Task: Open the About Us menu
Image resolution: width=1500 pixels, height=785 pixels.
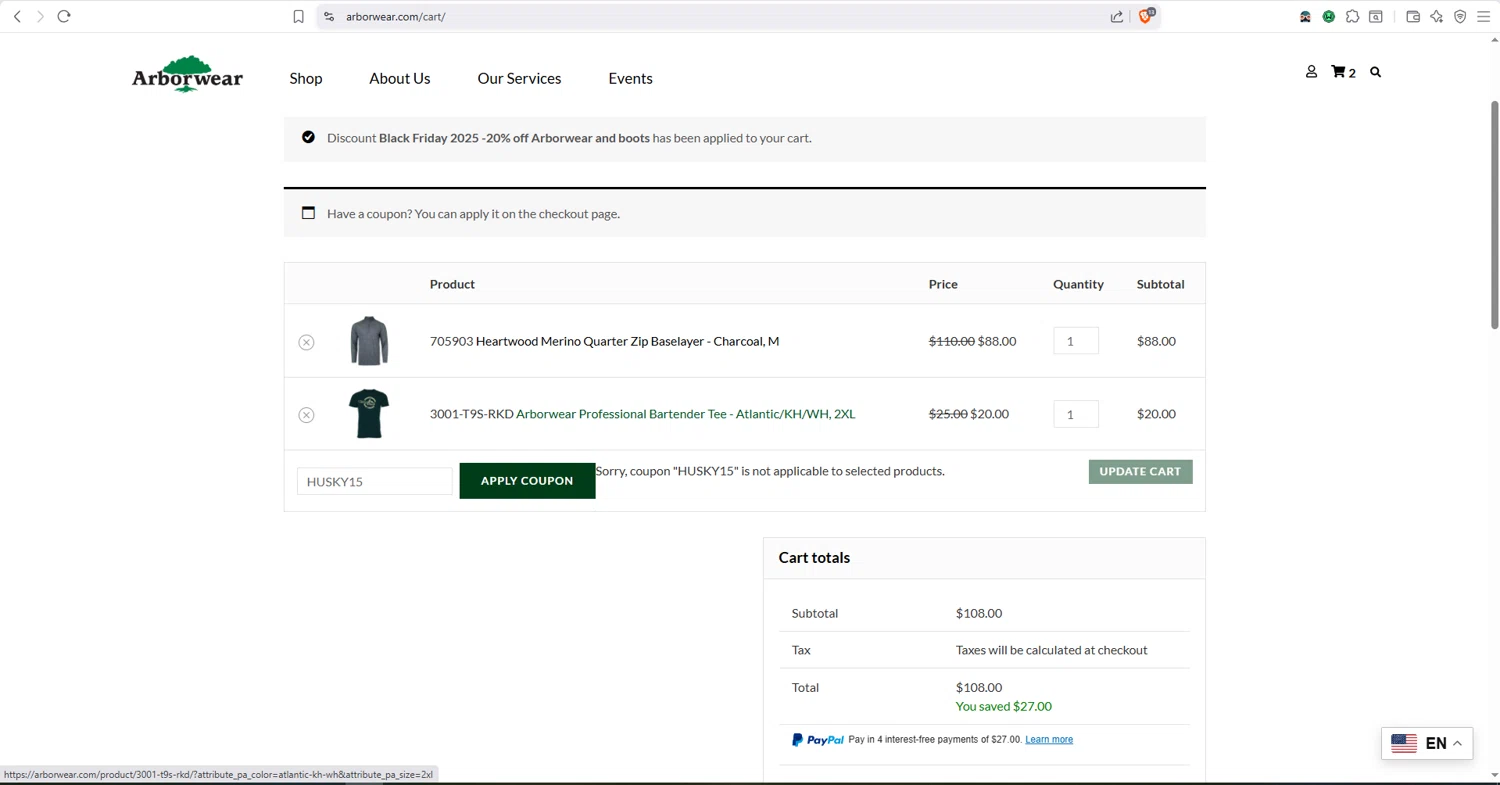Action: [x=399, y=78]
